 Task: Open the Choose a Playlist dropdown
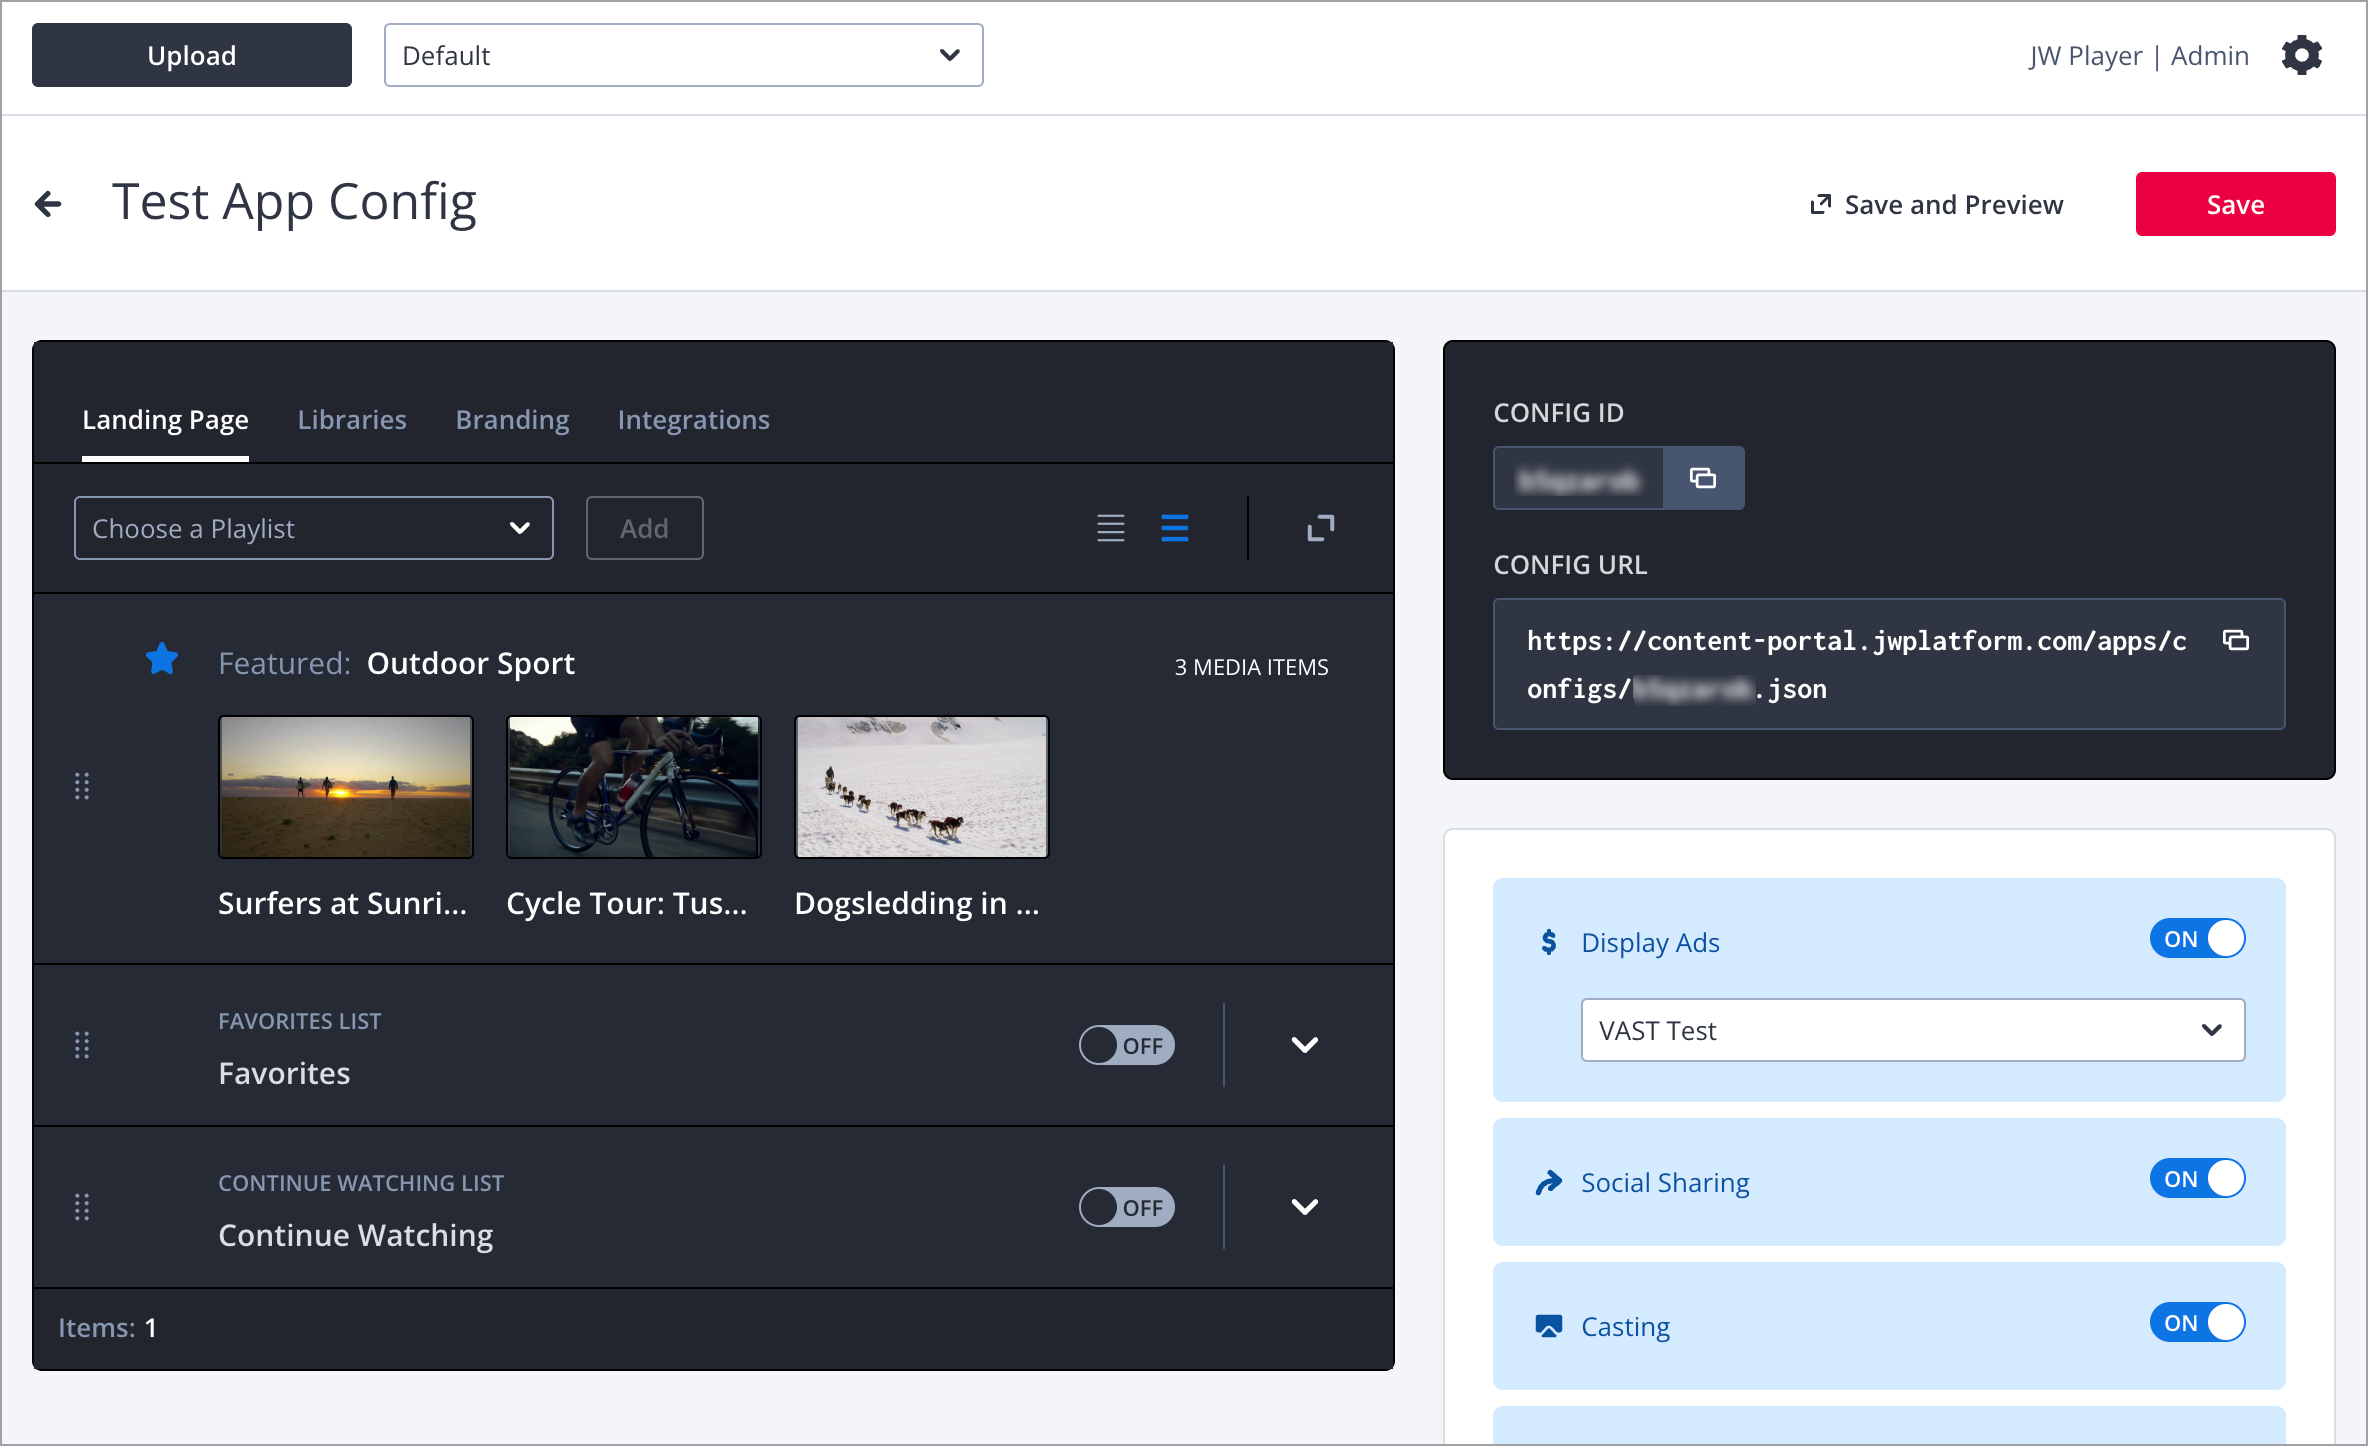(x=313, y=528)
